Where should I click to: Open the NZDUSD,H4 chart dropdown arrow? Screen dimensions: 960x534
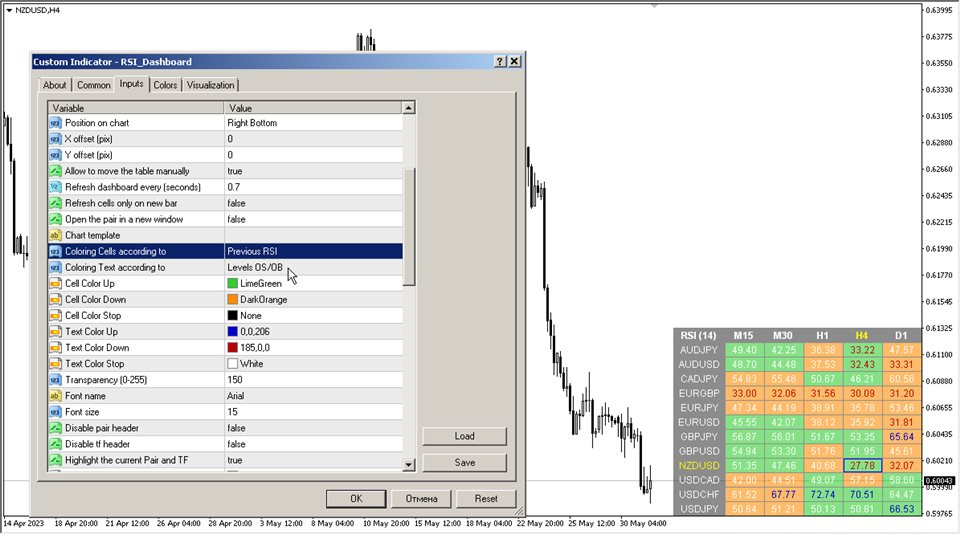[9, 10]
